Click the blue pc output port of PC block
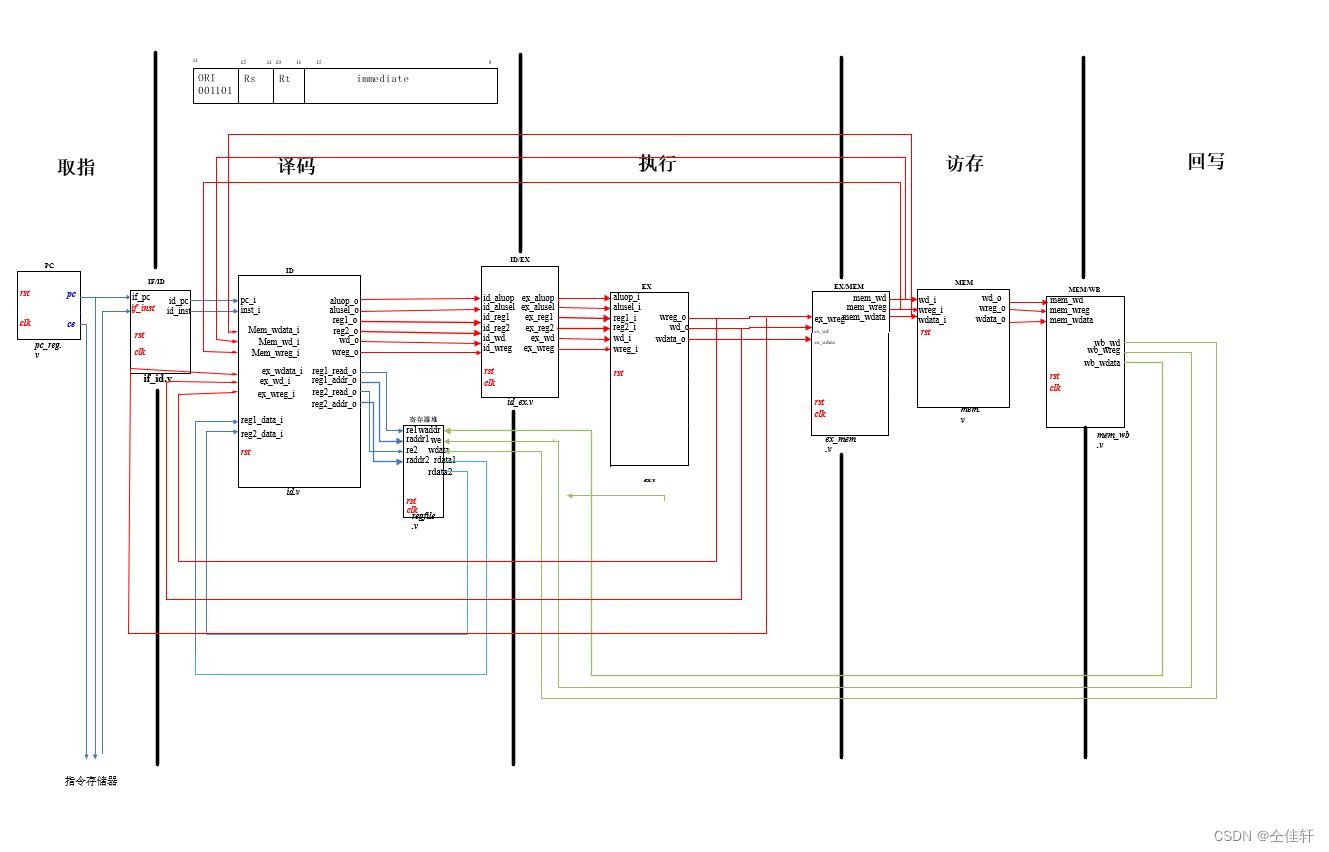This screenshot has height=852, width=1329. [71, 294]
